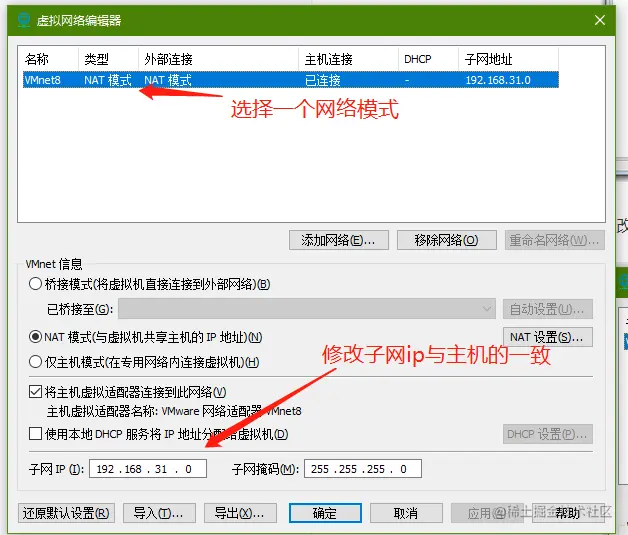The width and height of the screenshot is (628, 535).
Task: Enable 使用本地 DHCP 服务 checkbox
Action: (x=35, y=433)
